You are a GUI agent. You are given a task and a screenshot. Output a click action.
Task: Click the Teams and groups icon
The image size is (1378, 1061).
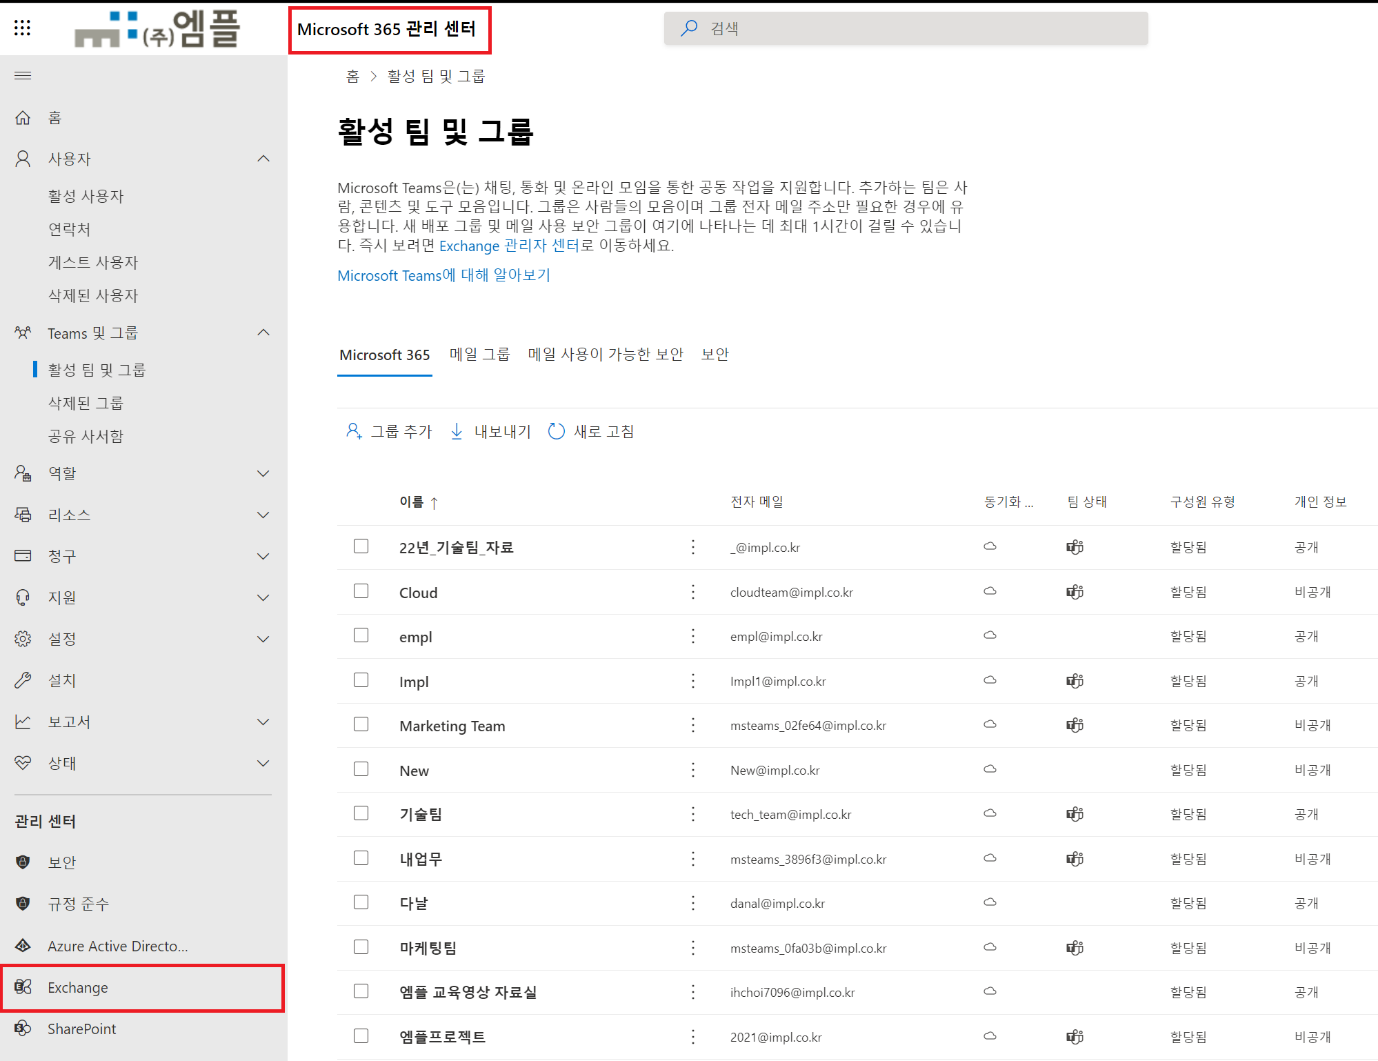[23, 333]
